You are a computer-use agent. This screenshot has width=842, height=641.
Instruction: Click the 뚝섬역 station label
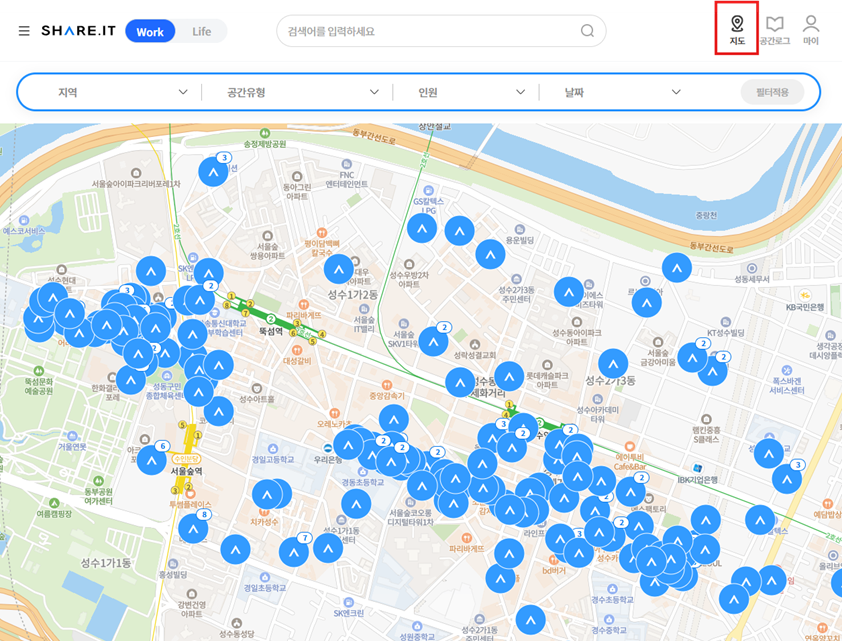click(271, 331)
